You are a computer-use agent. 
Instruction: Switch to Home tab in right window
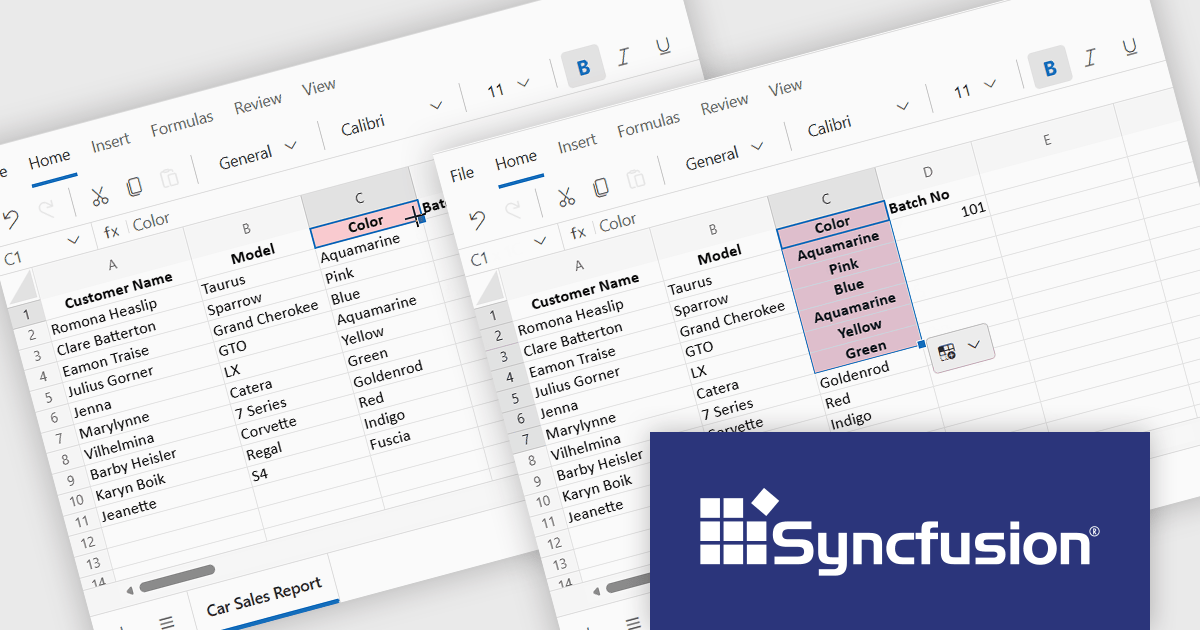point(516,160)
